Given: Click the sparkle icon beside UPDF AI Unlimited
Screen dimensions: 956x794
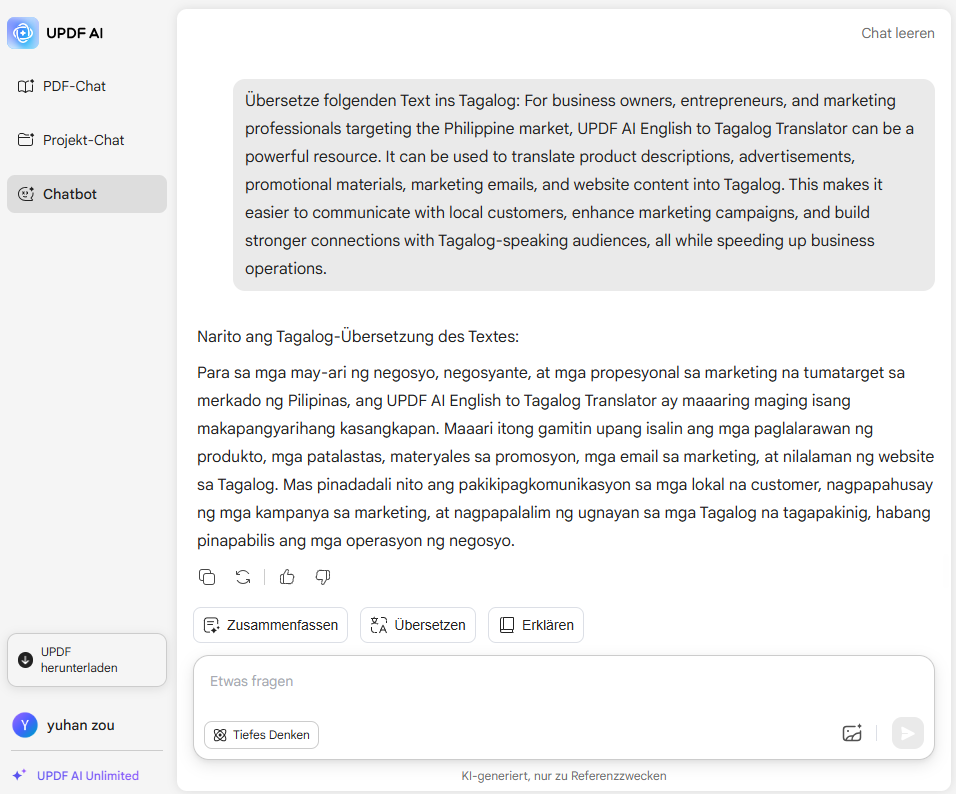Looking at the screenshot, I should tap(20, 775).
